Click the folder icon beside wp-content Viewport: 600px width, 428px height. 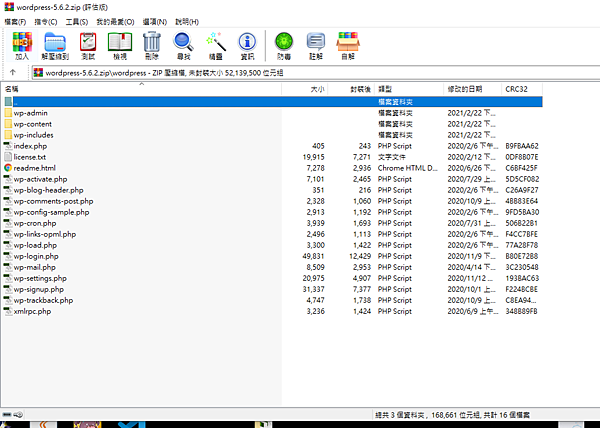pos(8,124)
